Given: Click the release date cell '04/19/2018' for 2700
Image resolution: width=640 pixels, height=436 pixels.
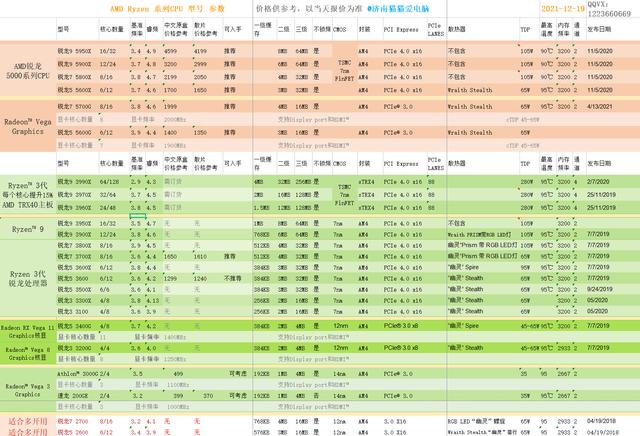Looking at the screenshot, I should click(x=601, y=421).
